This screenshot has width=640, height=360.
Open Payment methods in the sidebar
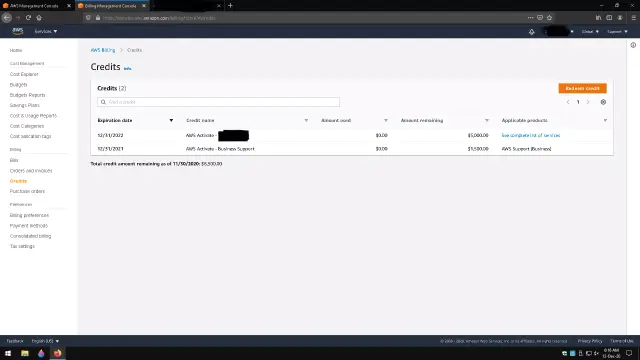click(x=29, y=226)
